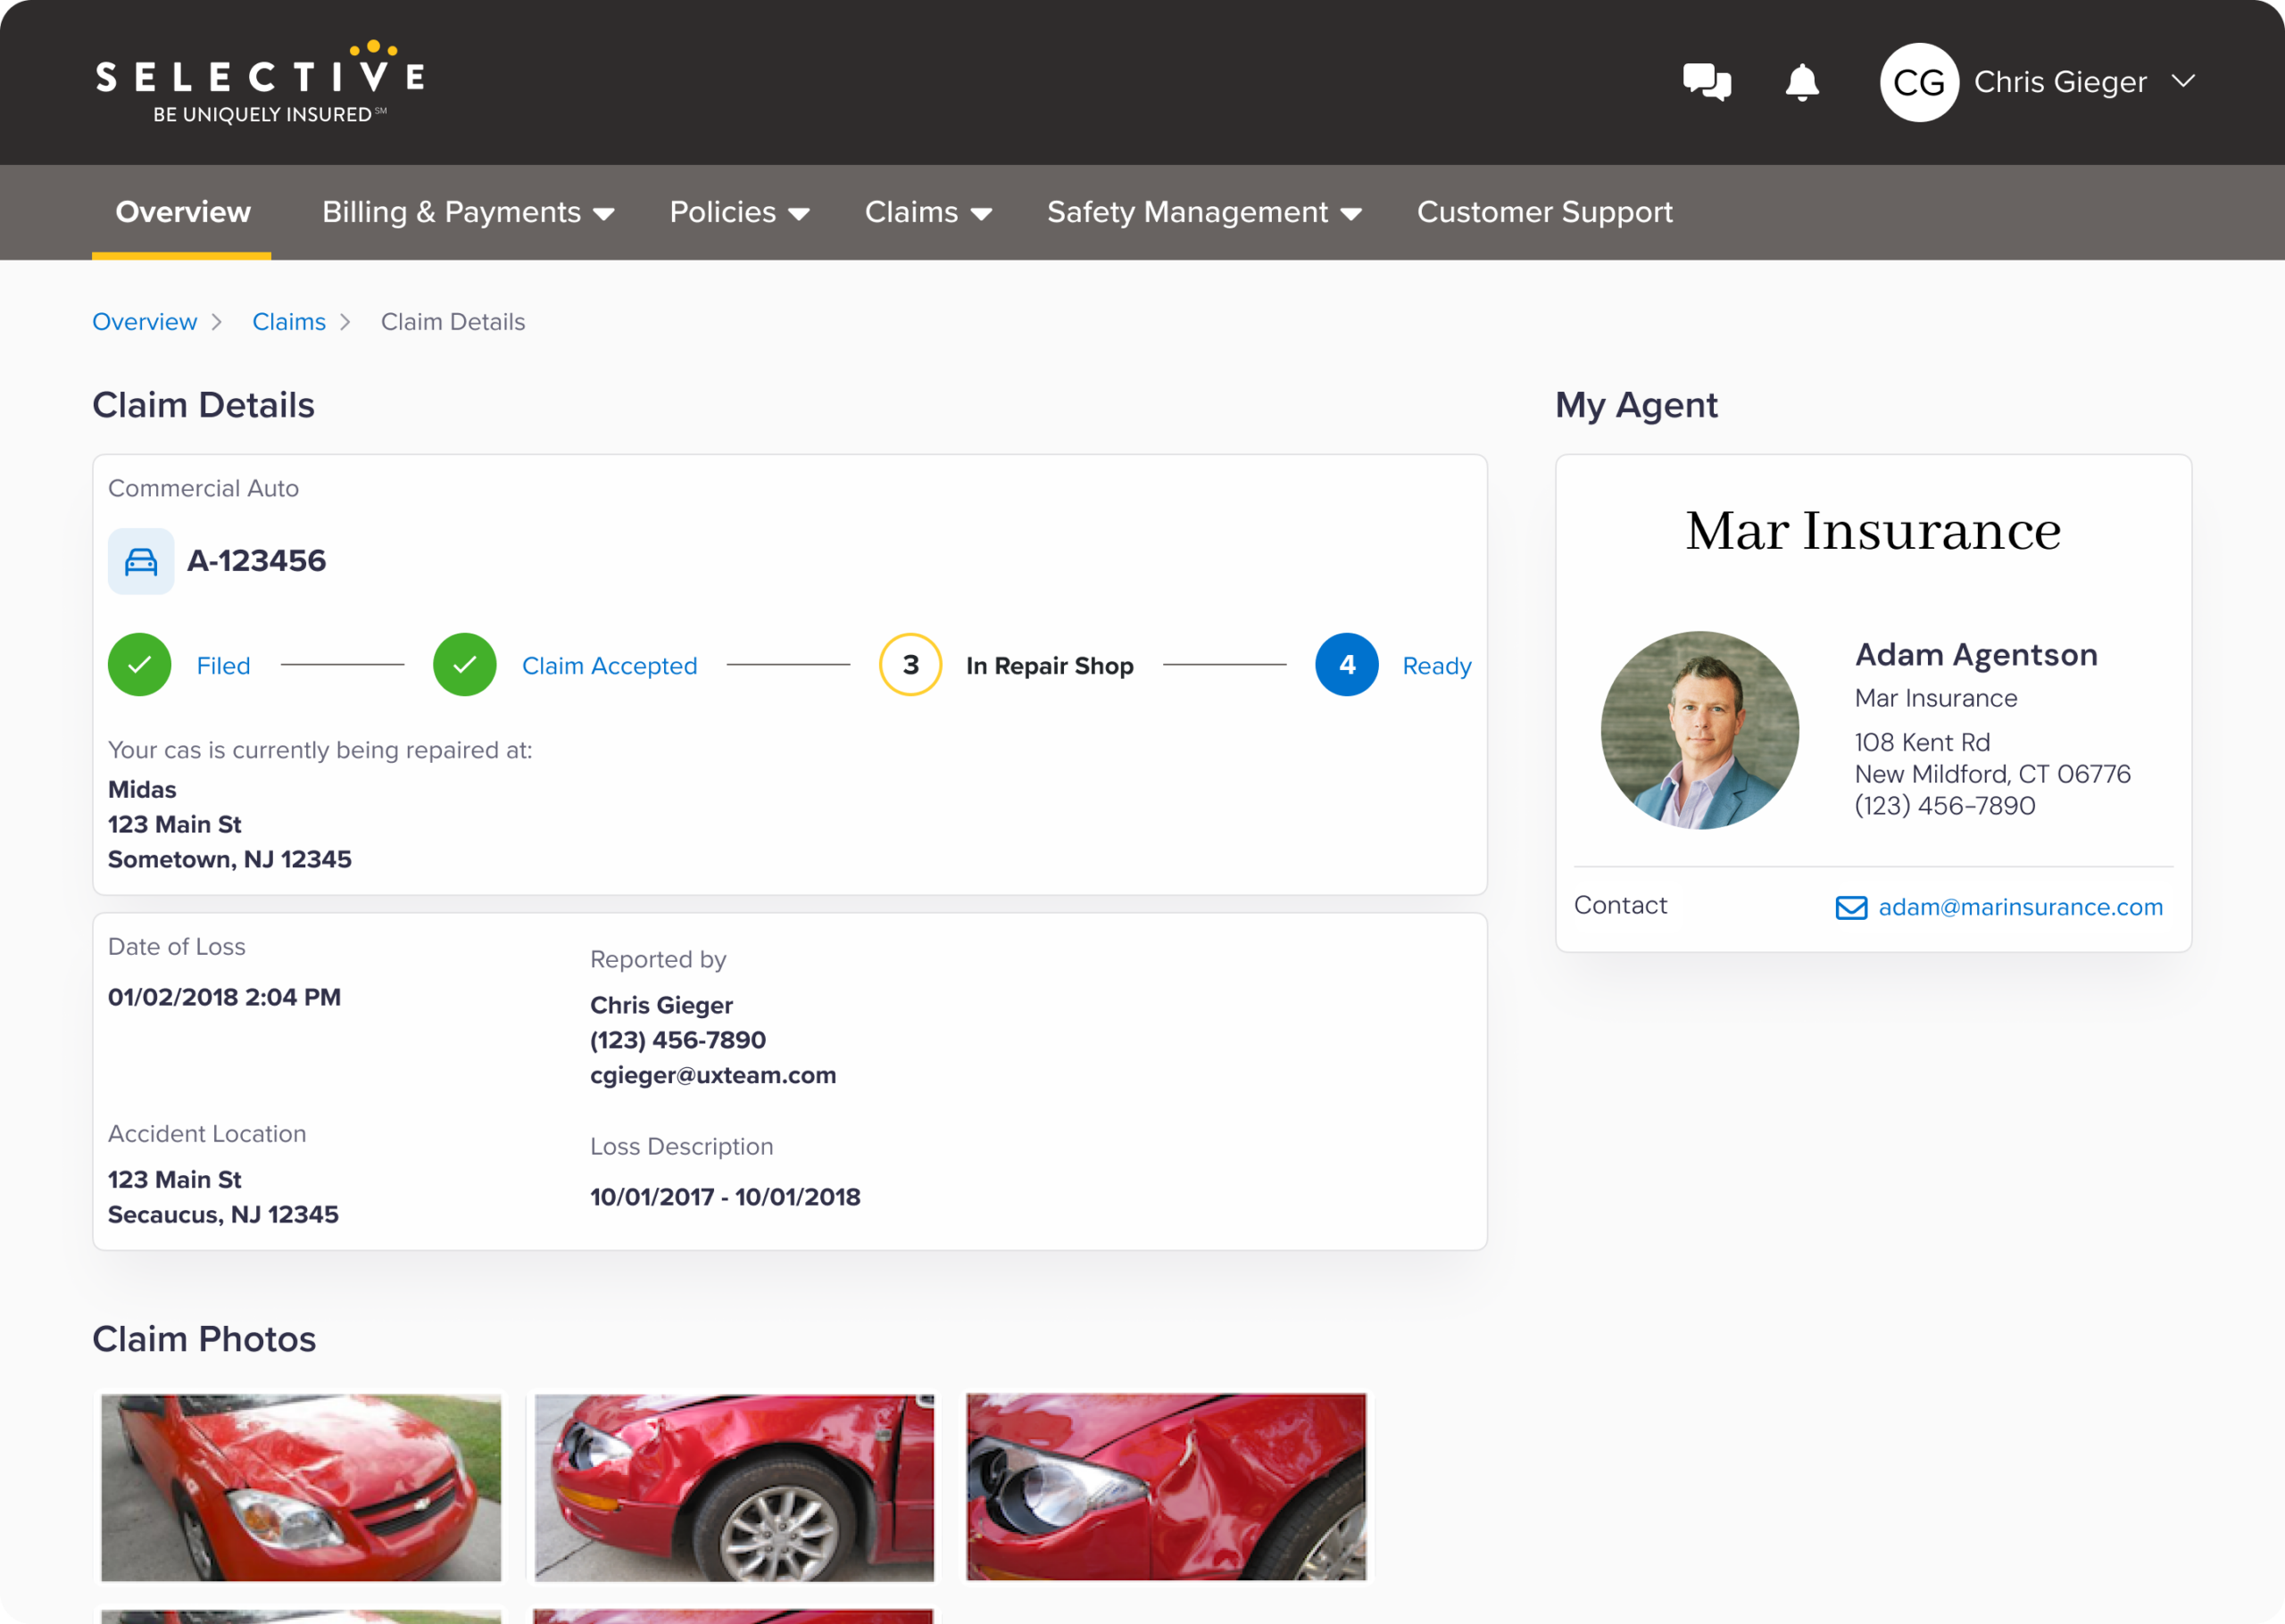This screenshot has height=1624, width=2285.
Task: Open the first claim photo thumbnail
Action: tap(301, 1488)
